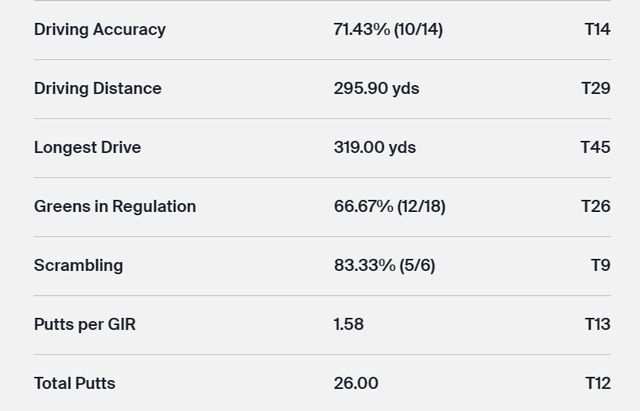Click the Scrambling stat label
This screenshot has height=411, width=640.
pyautogui.click(x=78, y=265)
